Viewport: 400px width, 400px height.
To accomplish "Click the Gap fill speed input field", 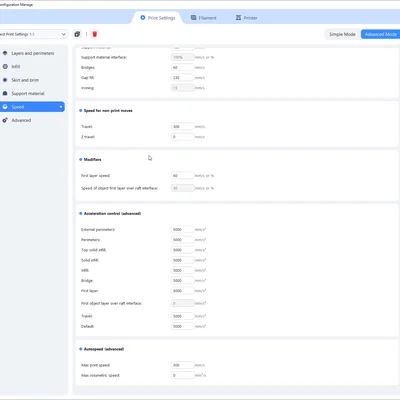I will coord(182,78).
